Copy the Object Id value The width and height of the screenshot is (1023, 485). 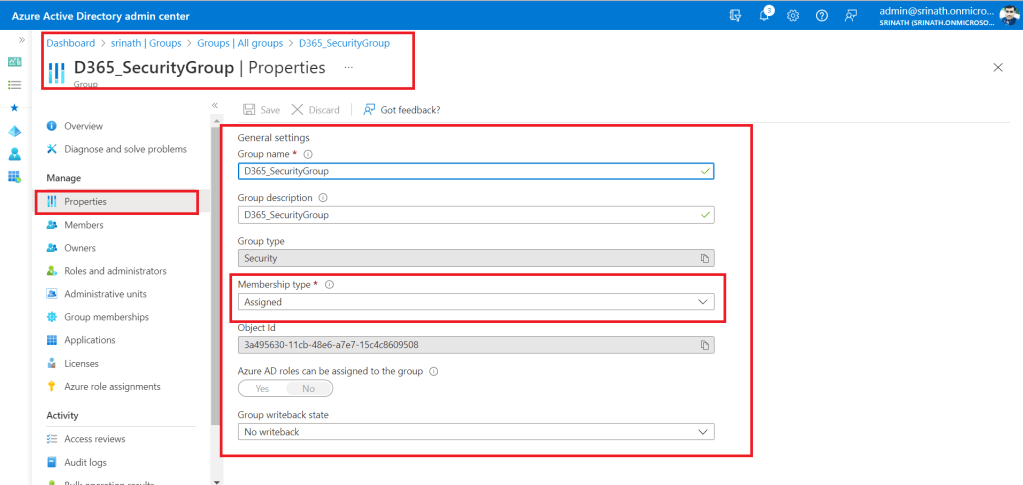coord(704,345)
